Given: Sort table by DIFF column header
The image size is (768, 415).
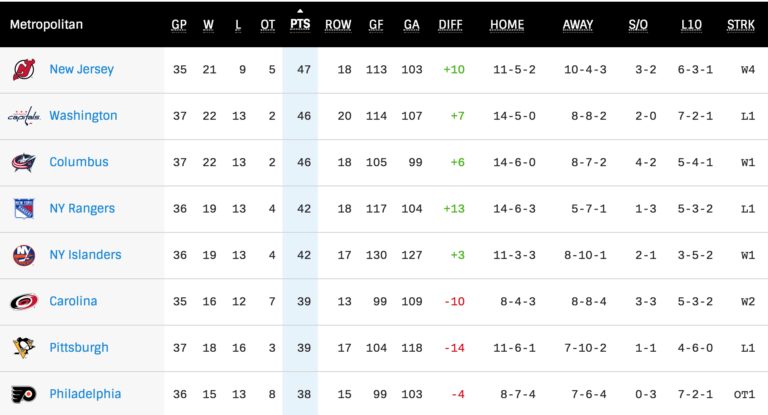Looking at the screenshot, I should pyautogui.click(x=450, y=25).
